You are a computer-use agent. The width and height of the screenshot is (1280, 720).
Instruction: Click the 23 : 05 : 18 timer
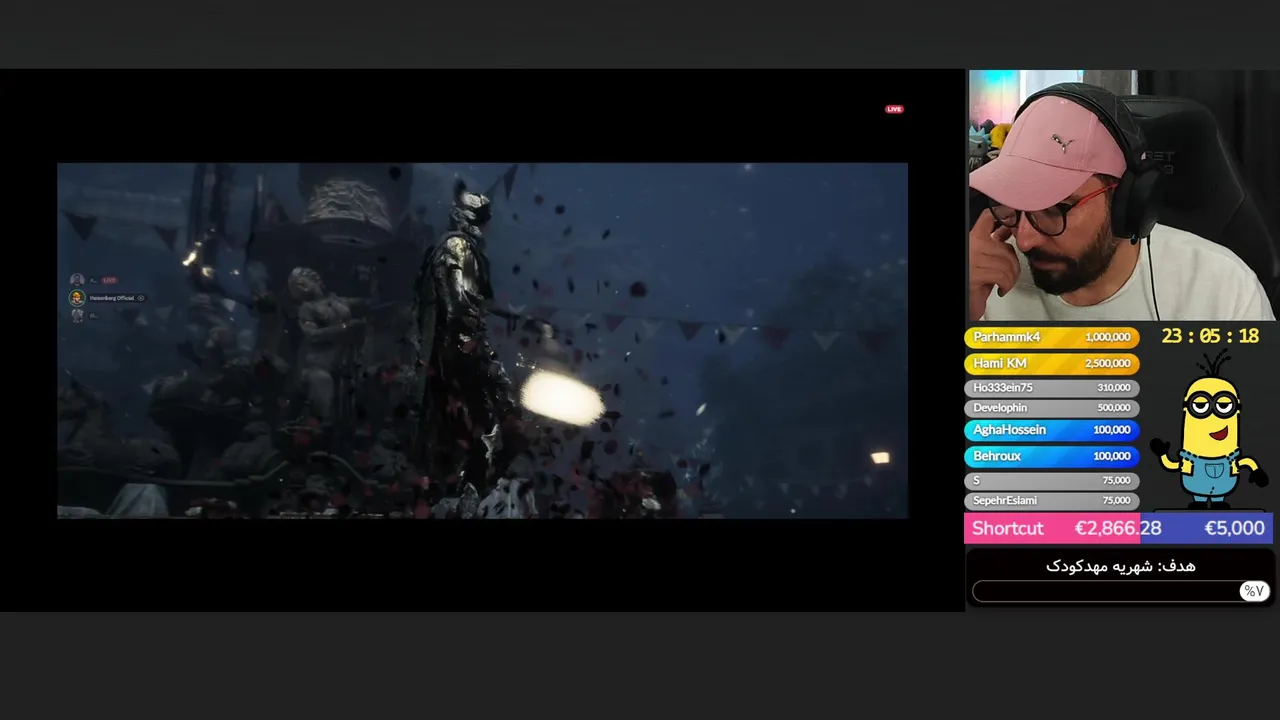1210,336
